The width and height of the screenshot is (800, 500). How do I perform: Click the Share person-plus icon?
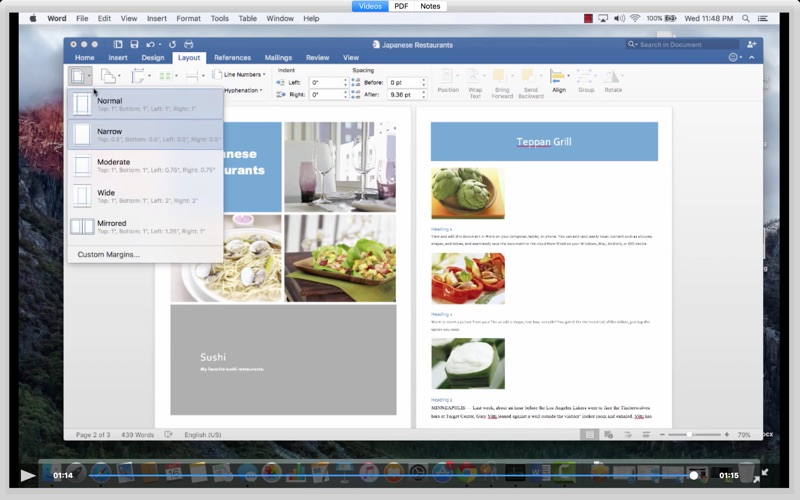pyautogui.click(x=752, y=44)
